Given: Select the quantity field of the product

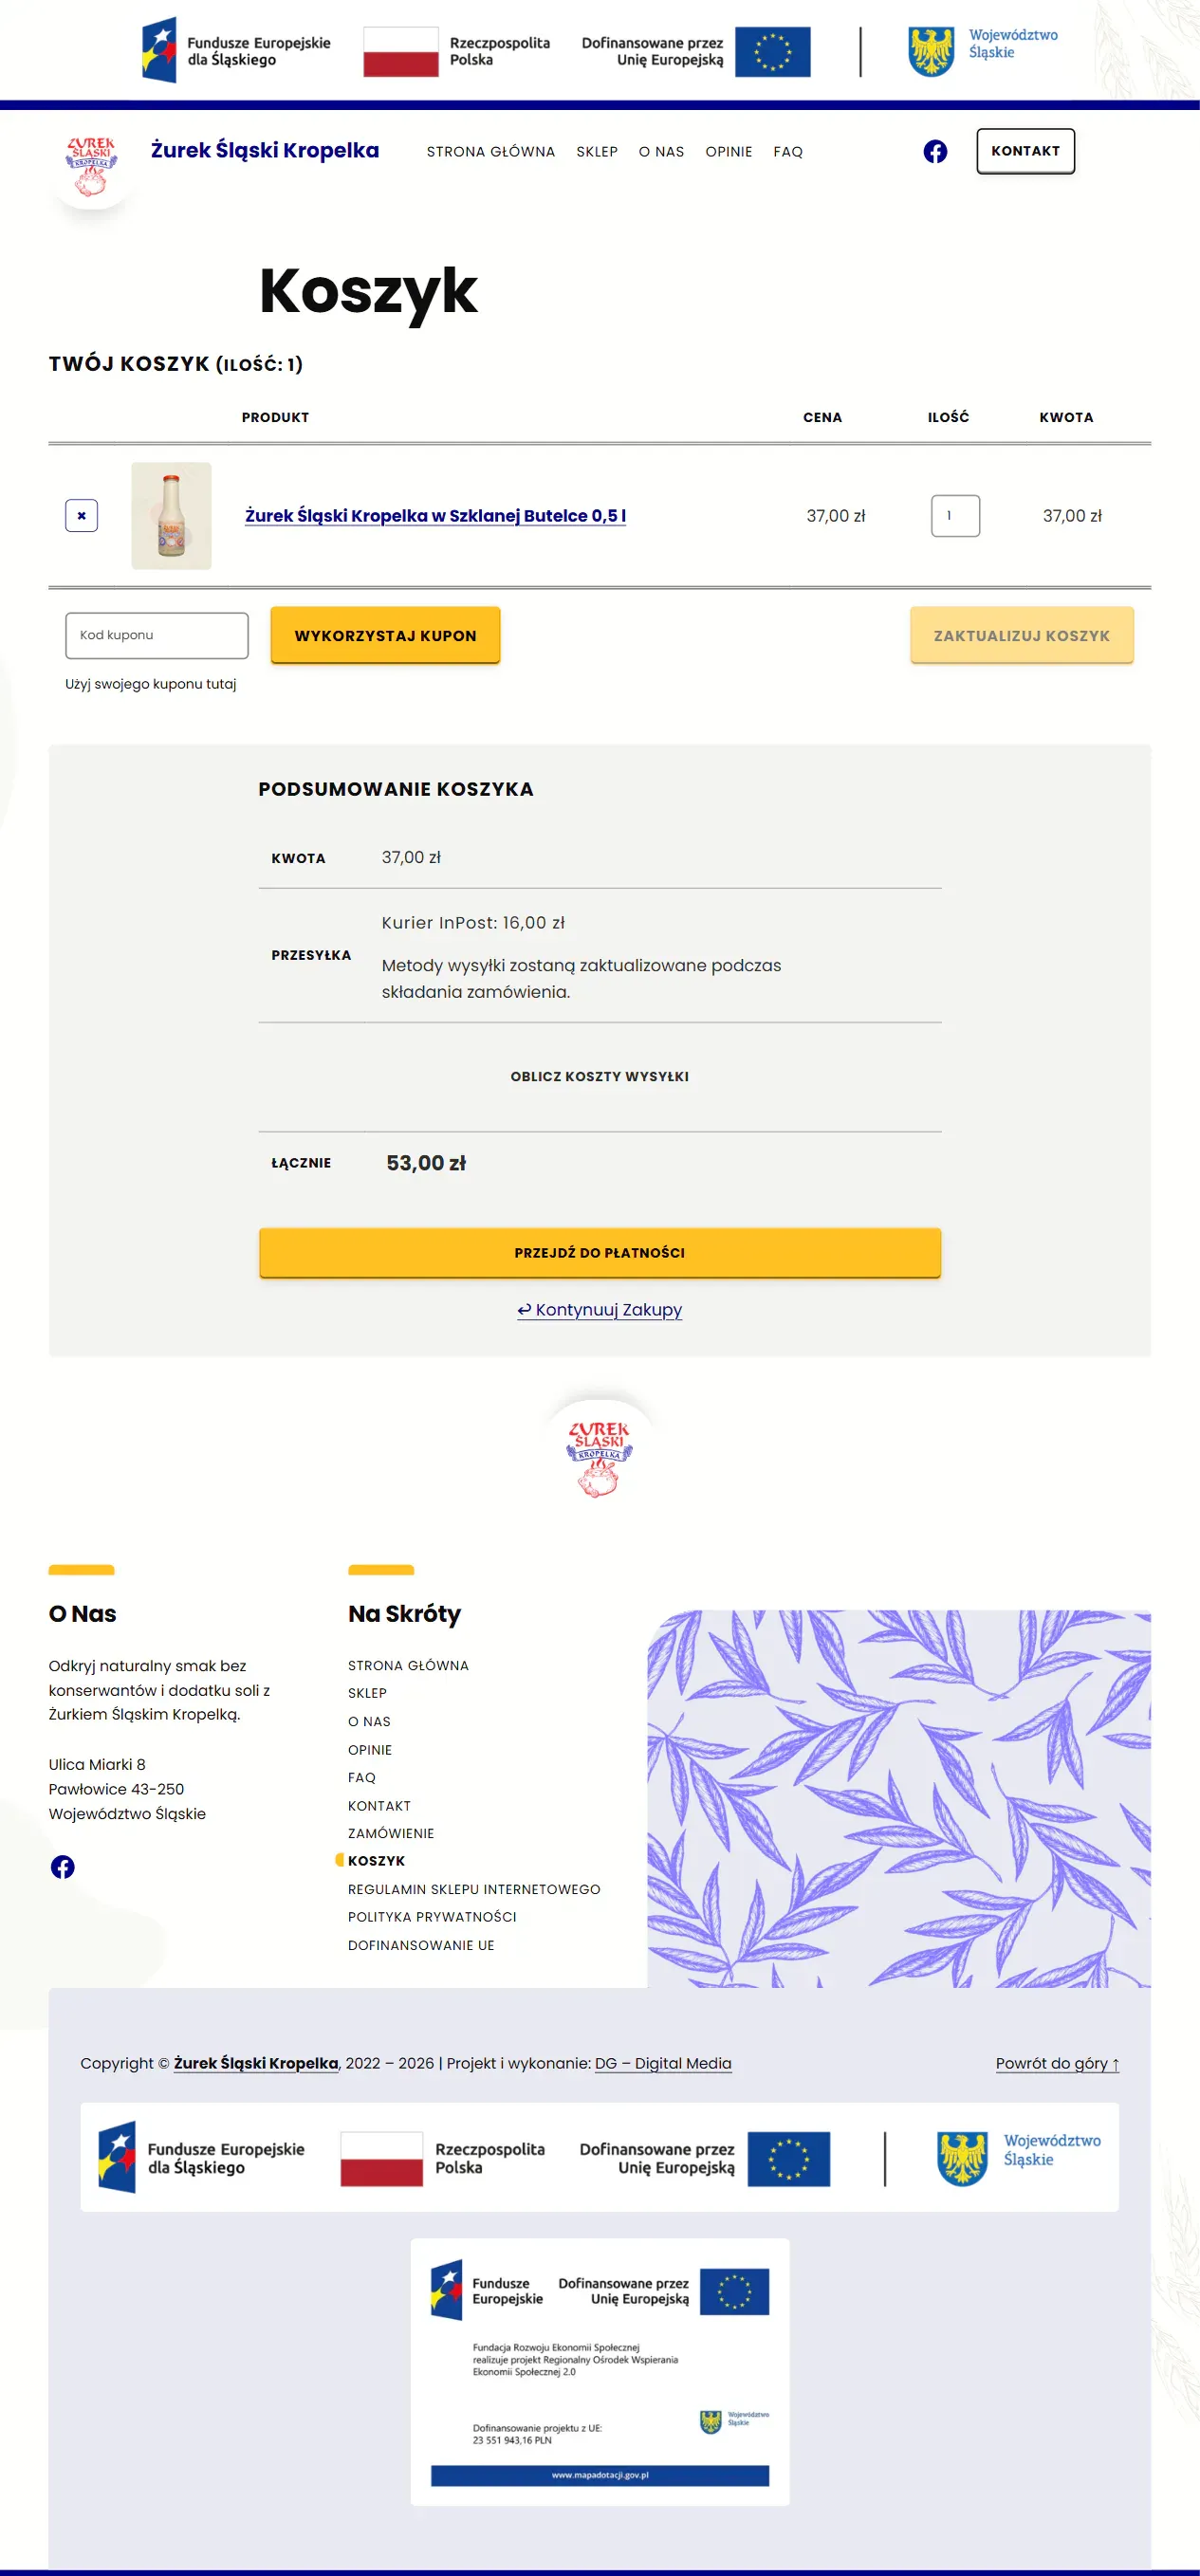Looking at the screenshot, I should click(955, 516).
